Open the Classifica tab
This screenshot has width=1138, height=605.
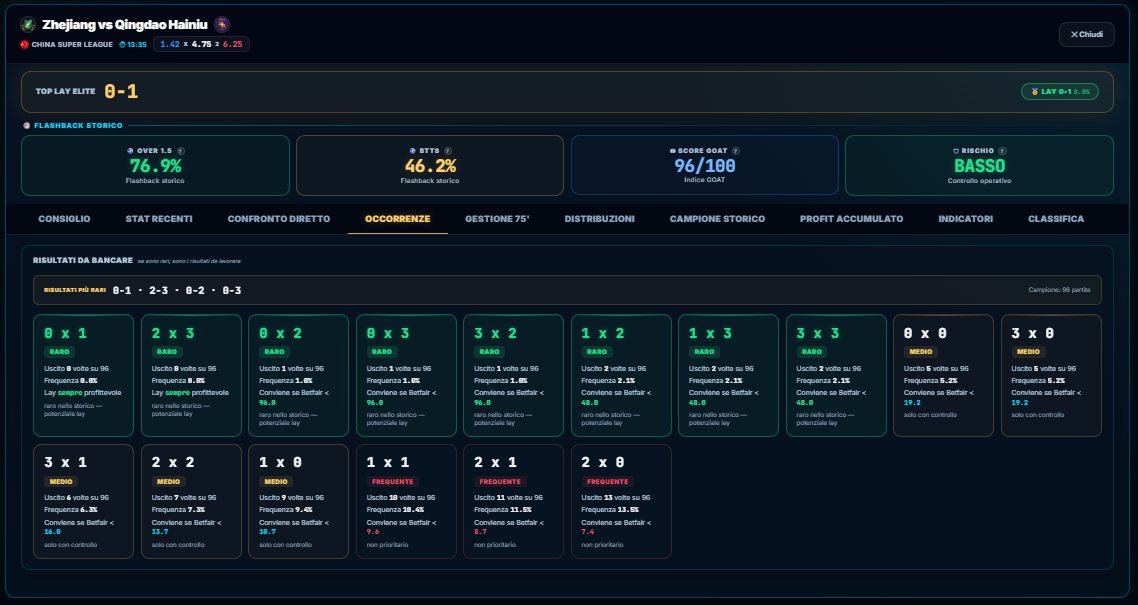point(1056,218)
